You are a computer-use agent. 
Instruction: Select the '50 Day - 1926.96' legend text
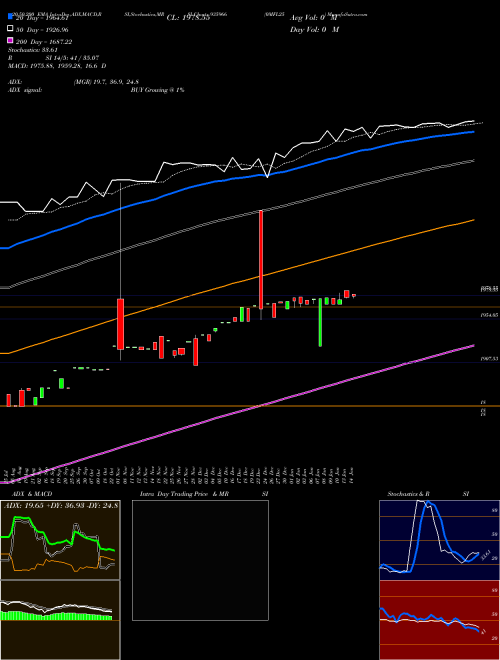(x=41, y=30)
